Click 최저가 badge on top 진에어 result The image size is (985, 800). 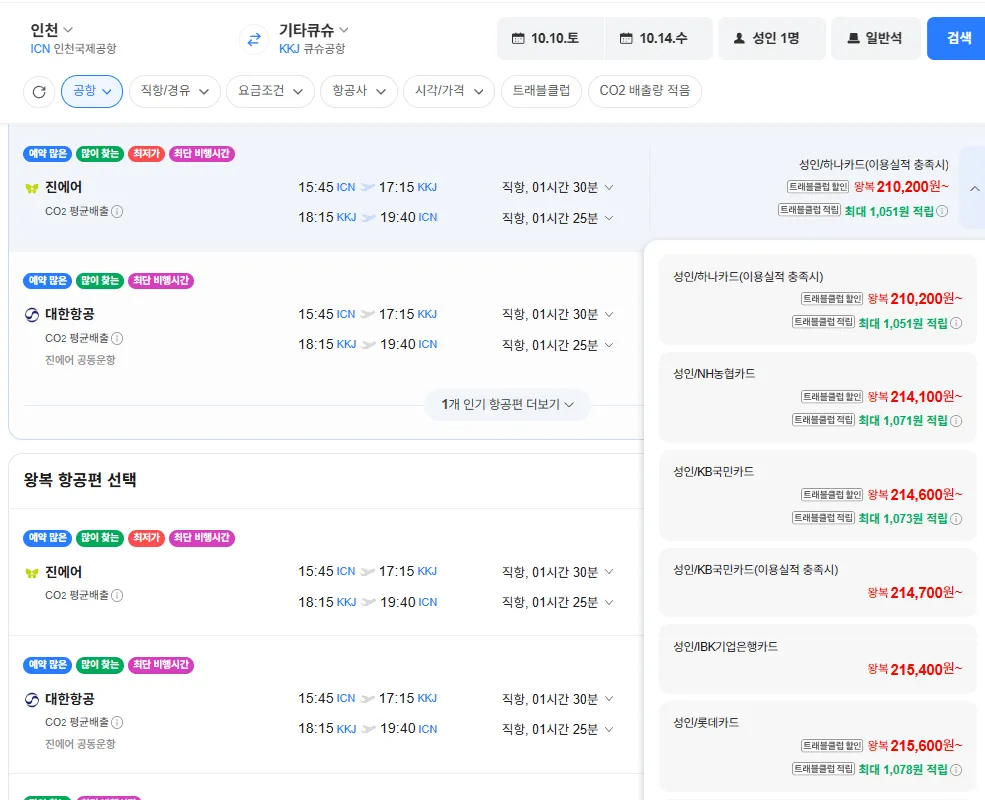coord(146,154)
